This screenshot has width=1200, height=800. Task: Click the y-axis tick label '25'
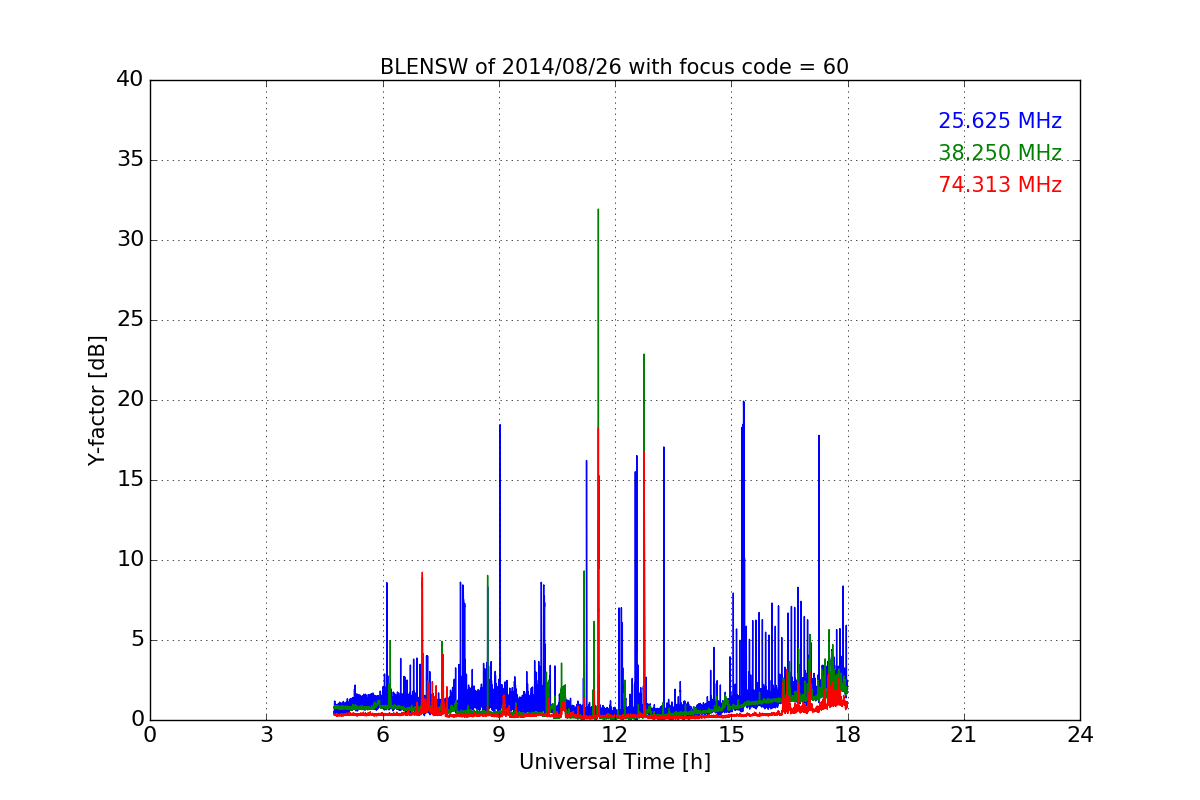[130, 320]
